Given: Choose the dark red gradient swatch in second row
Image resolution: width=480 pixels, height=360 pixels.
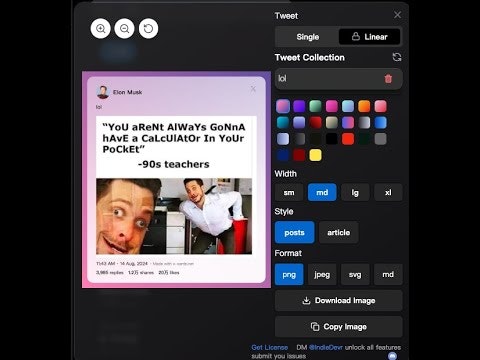Looking at the screenshot, I should [315, 123].
